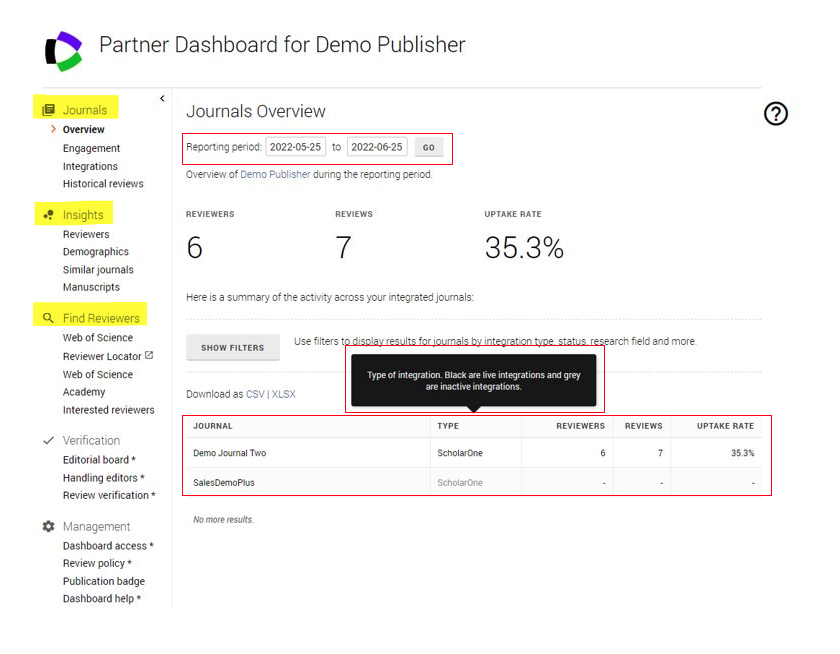This screenshot has width=840, height=654.
Task: Click the Partner Dashboard logo icon
Action: tap(64, 51)
